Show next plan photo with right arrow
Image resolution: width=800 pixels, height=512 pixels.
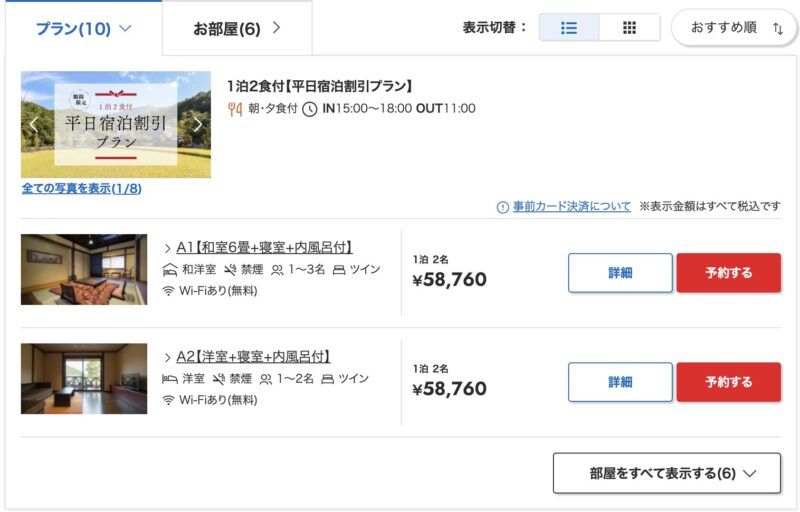197,124
